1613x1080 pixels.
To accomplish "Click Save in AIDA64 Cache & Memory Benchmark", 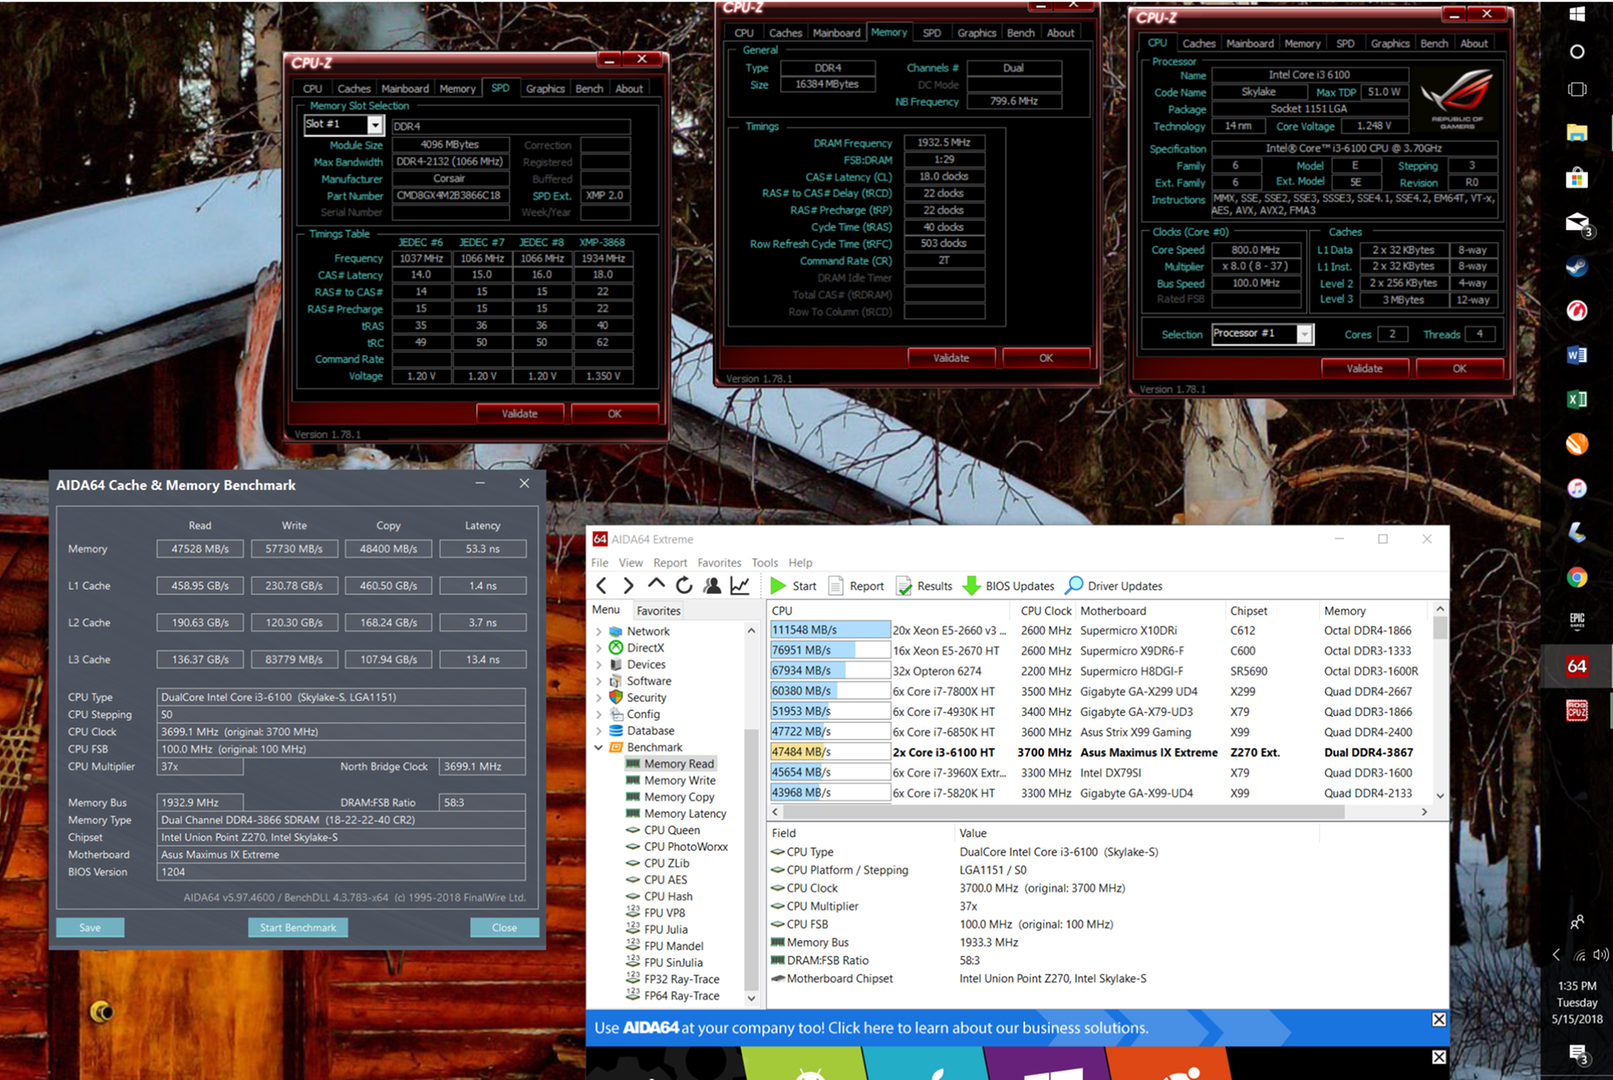I will click(90, 928).
